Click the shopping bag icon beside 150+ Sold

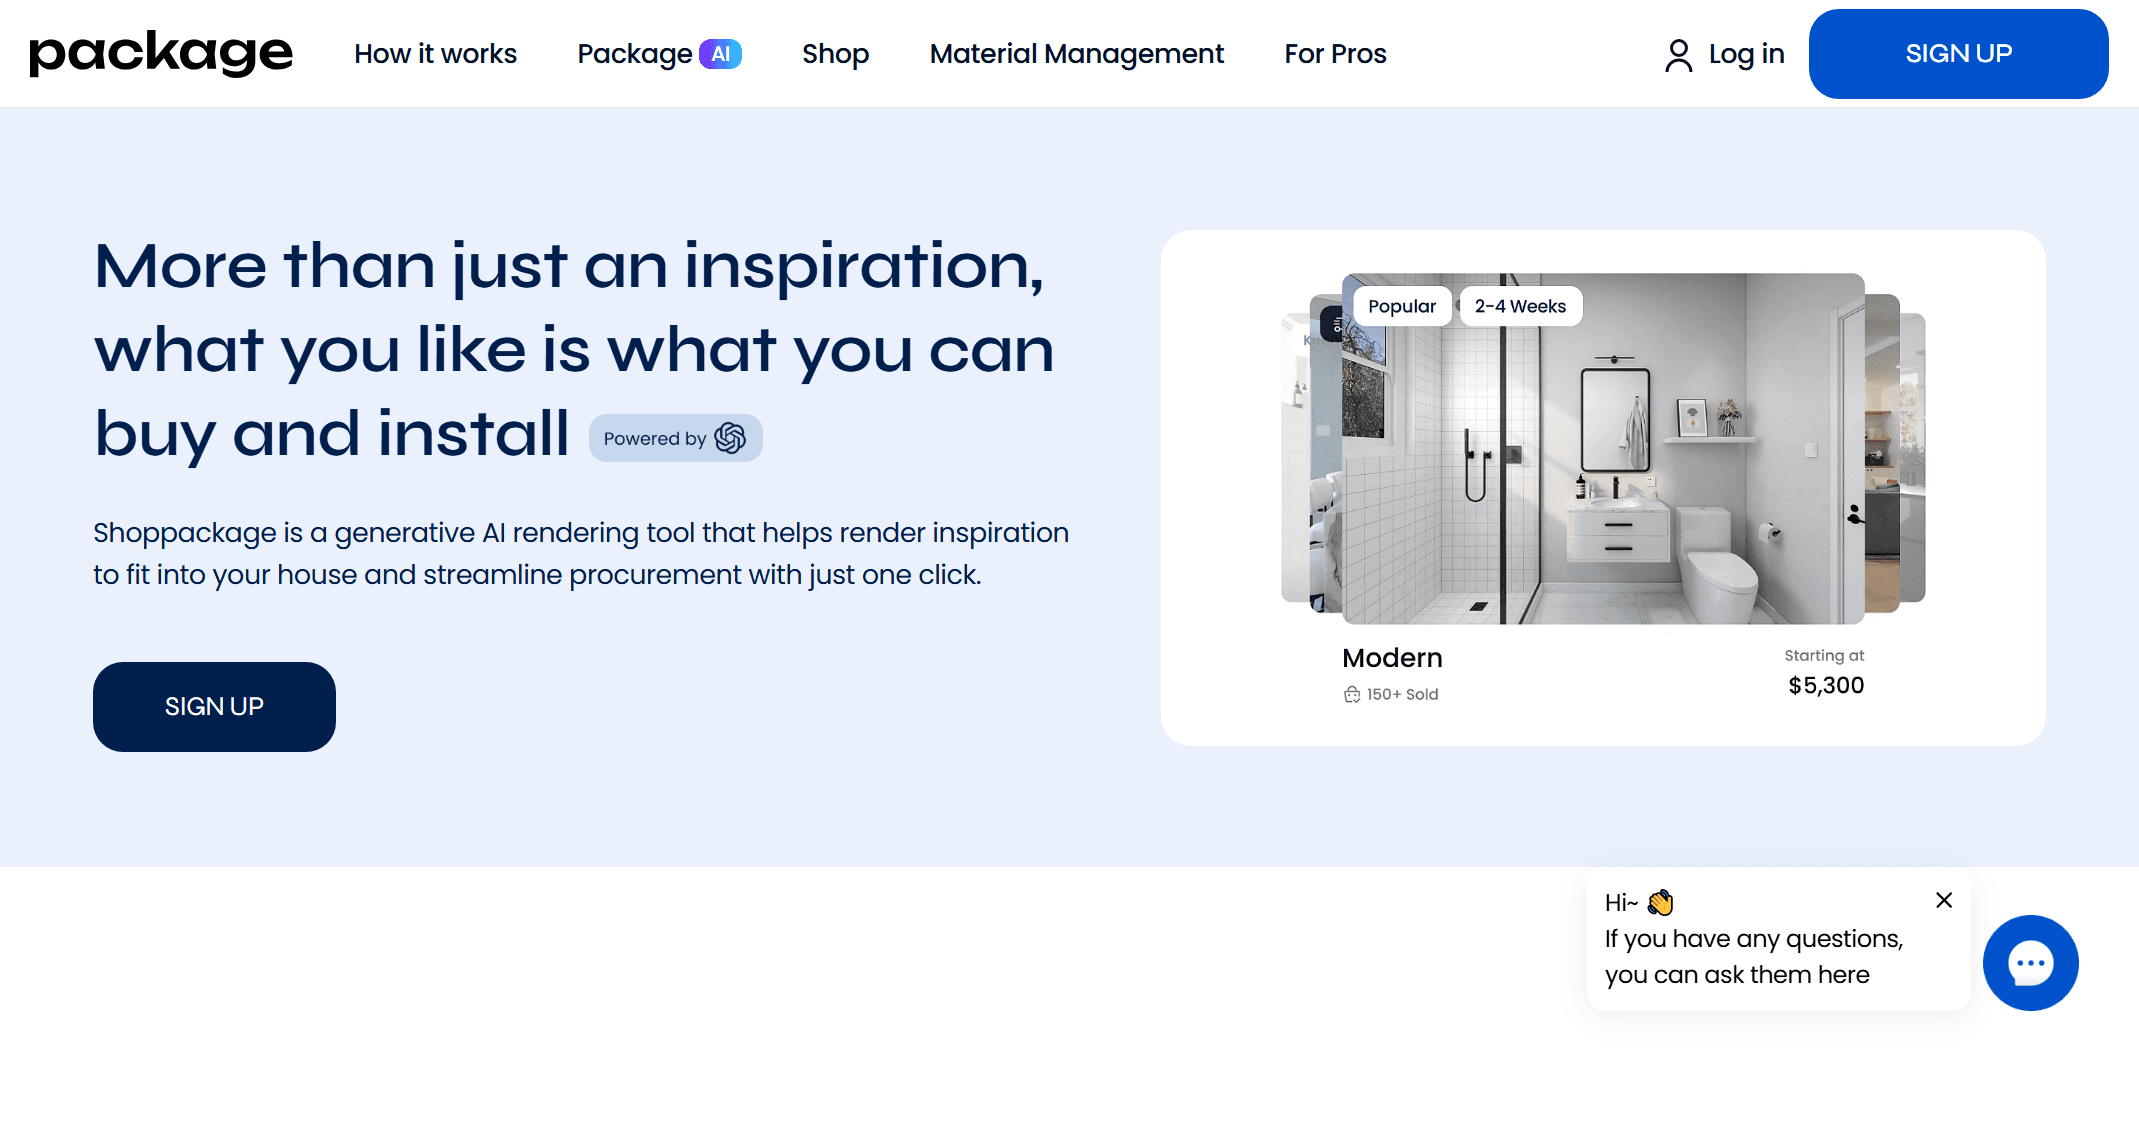(x=1352, y=694)
